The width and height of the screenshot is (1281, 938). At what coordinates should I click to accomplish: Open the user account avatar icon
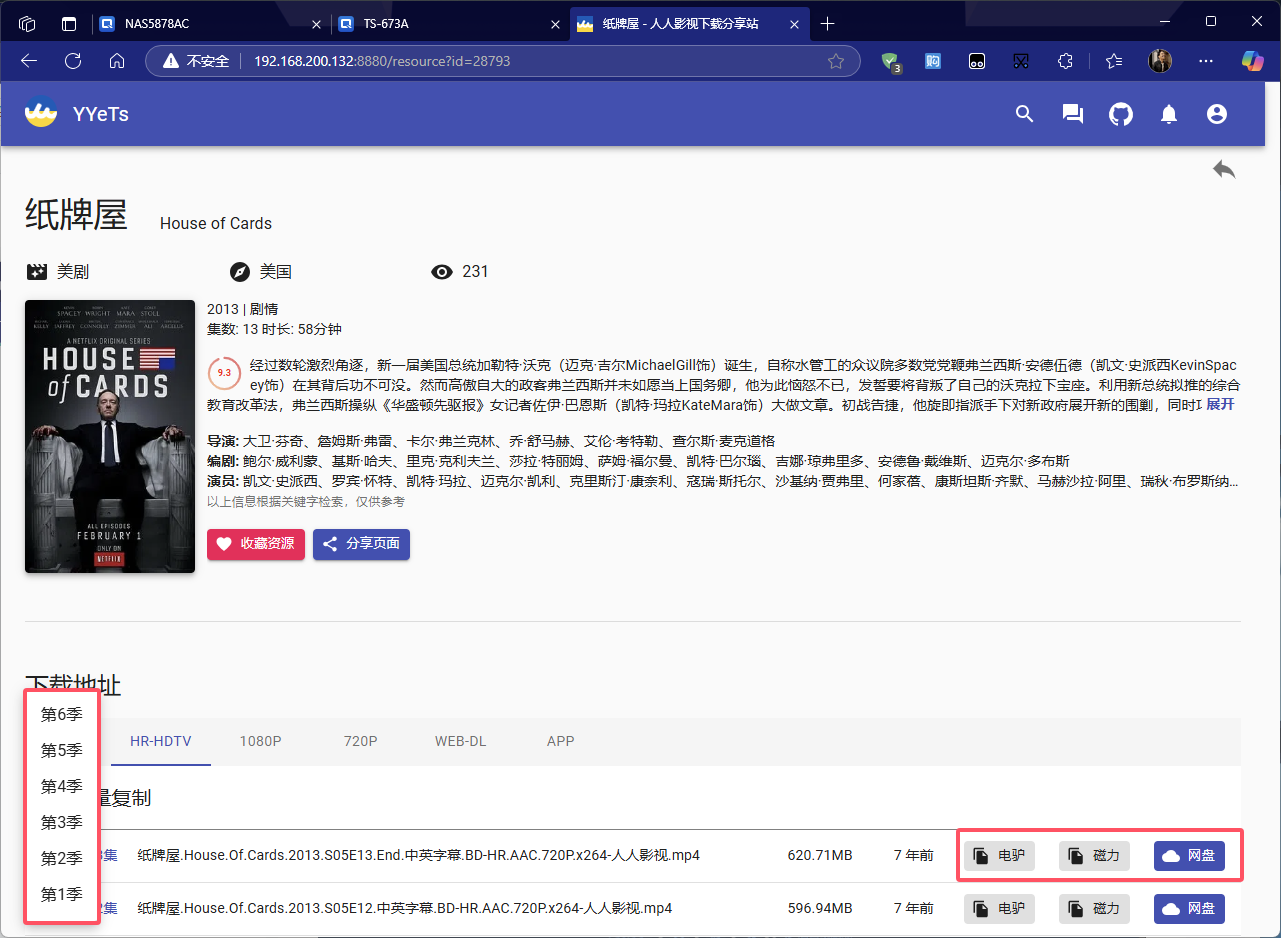(1217, 114)
